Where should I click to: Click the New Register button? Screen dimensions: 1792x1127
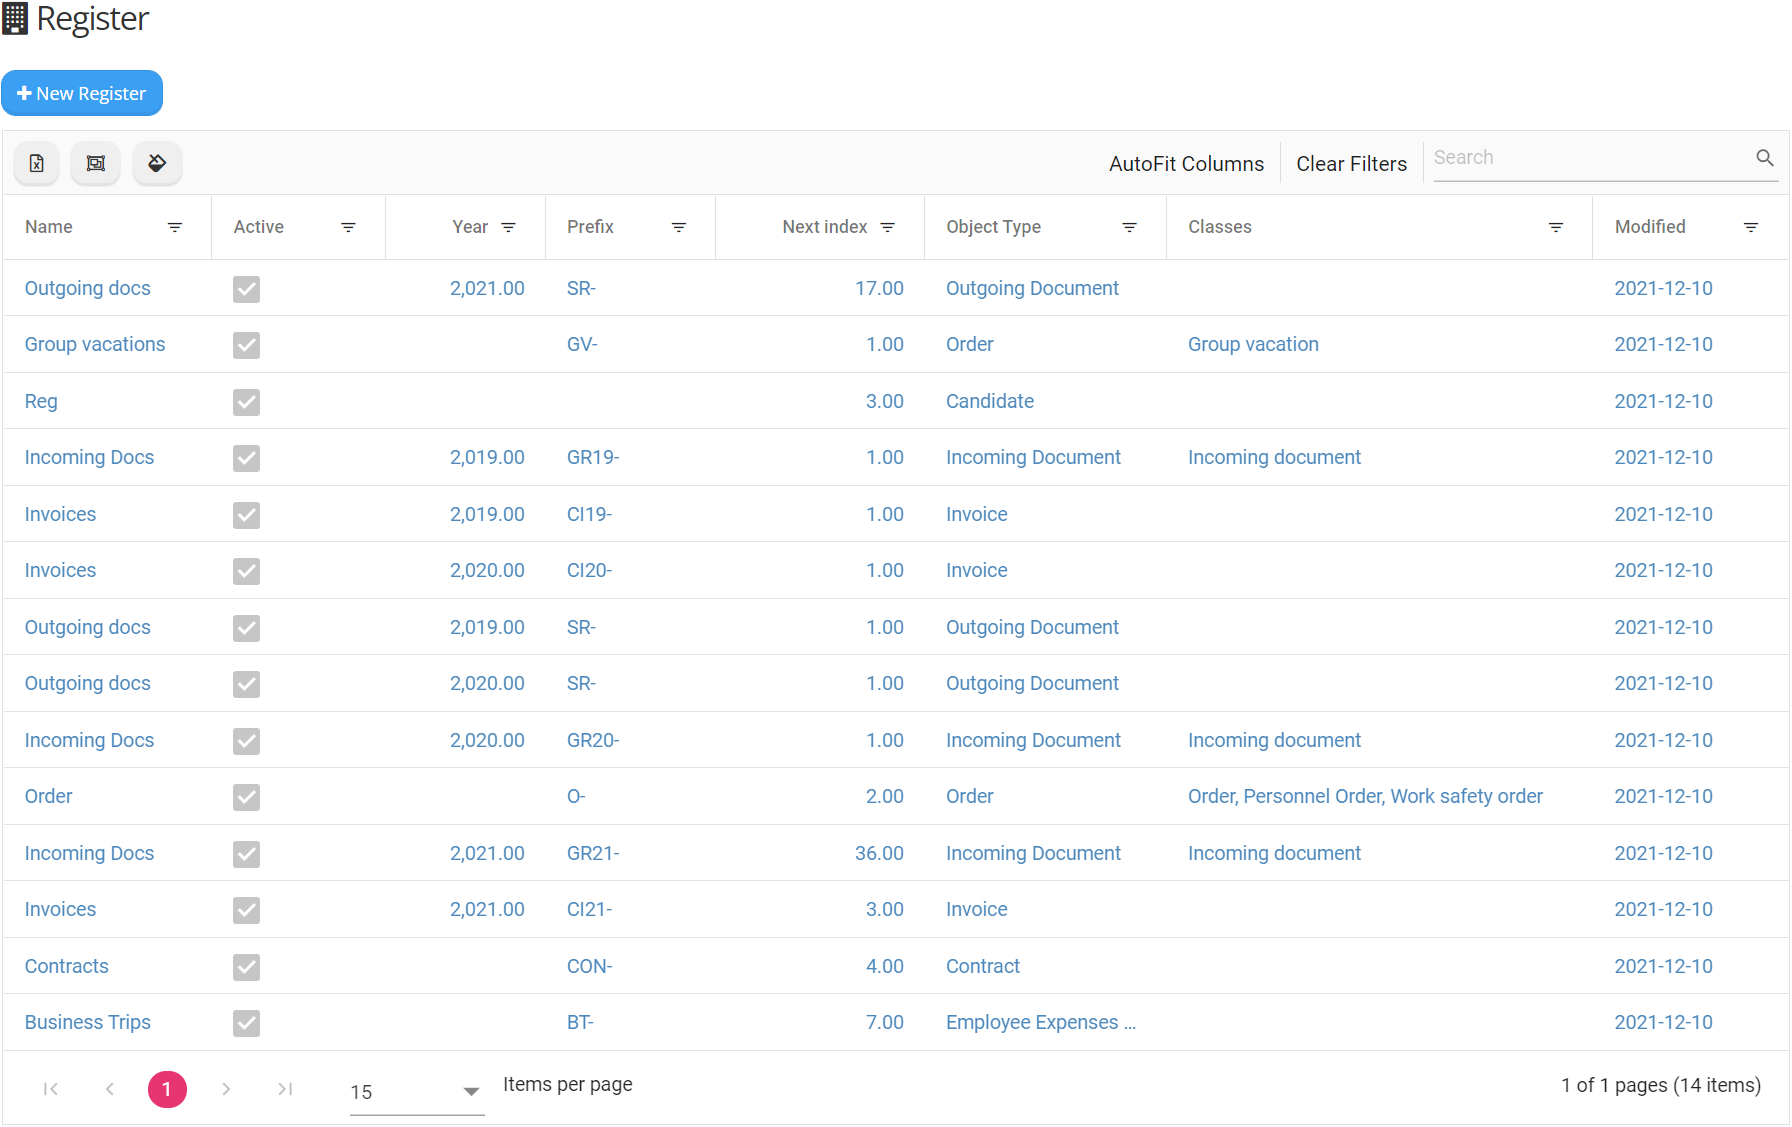point(83,93)
